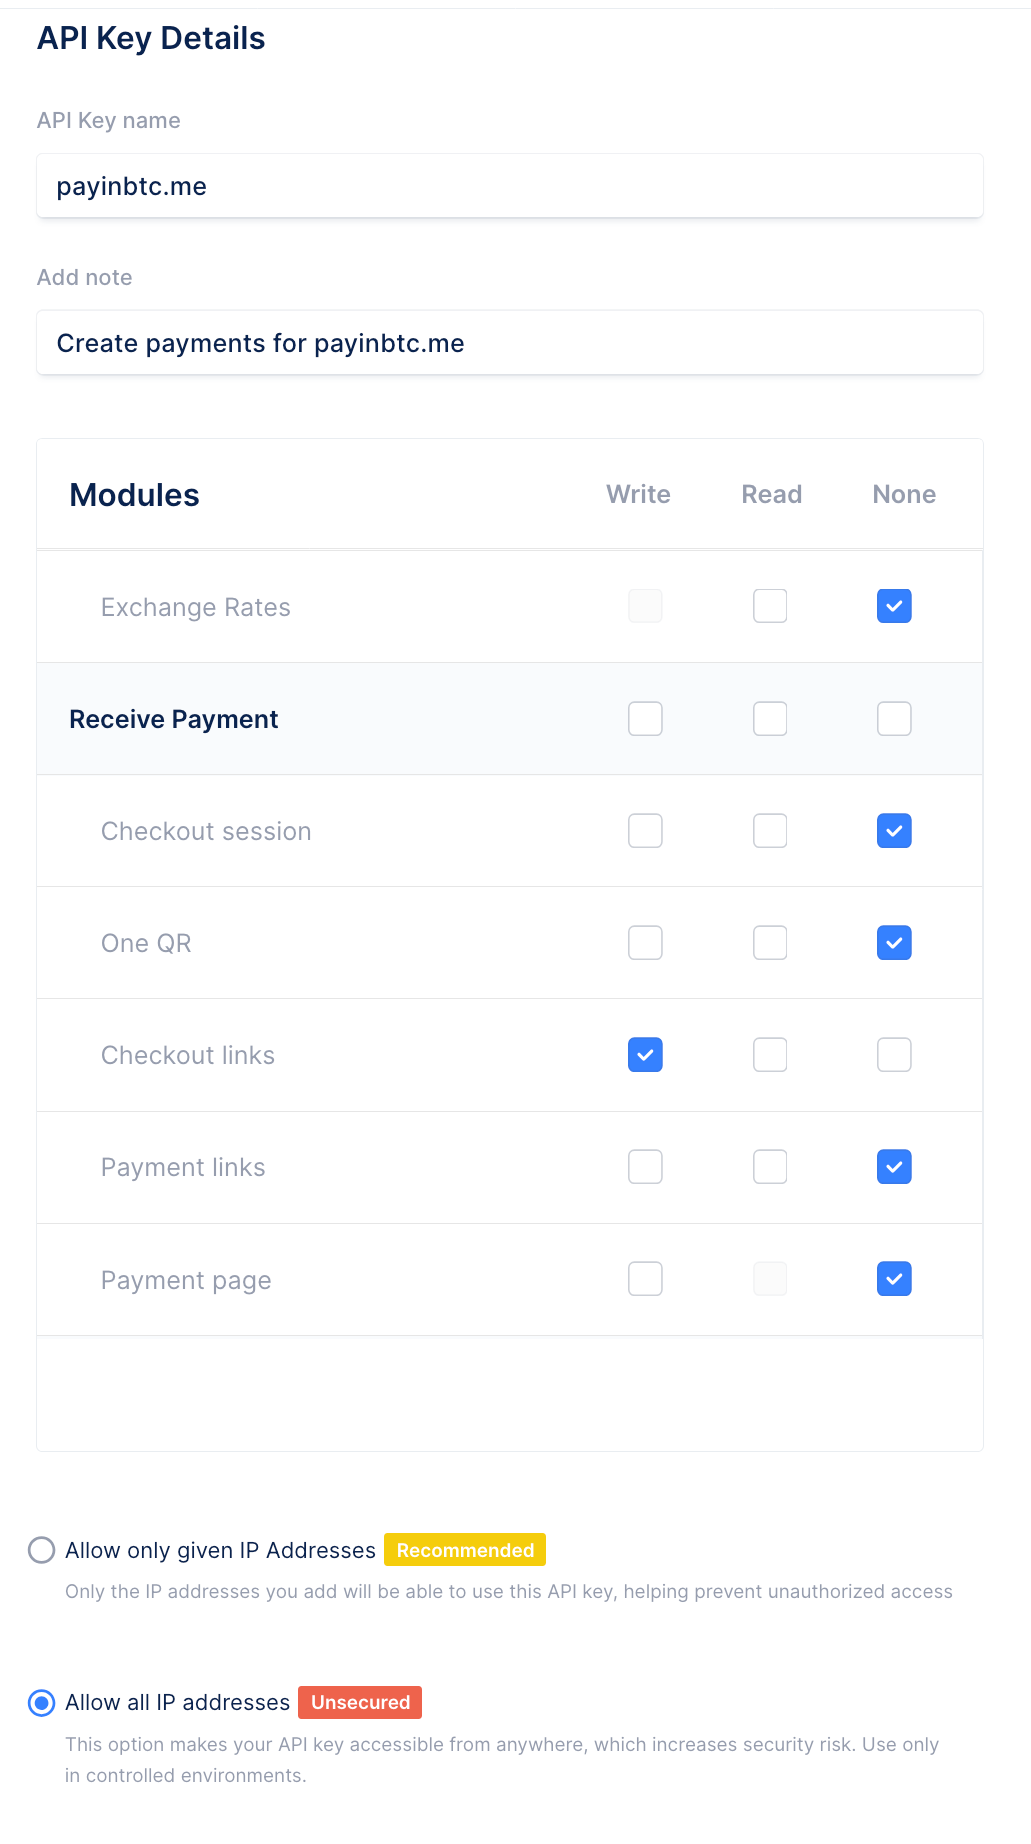Click the Add note text field
This screenshot has width=1031, height=1844.
[x=509, y=343]
